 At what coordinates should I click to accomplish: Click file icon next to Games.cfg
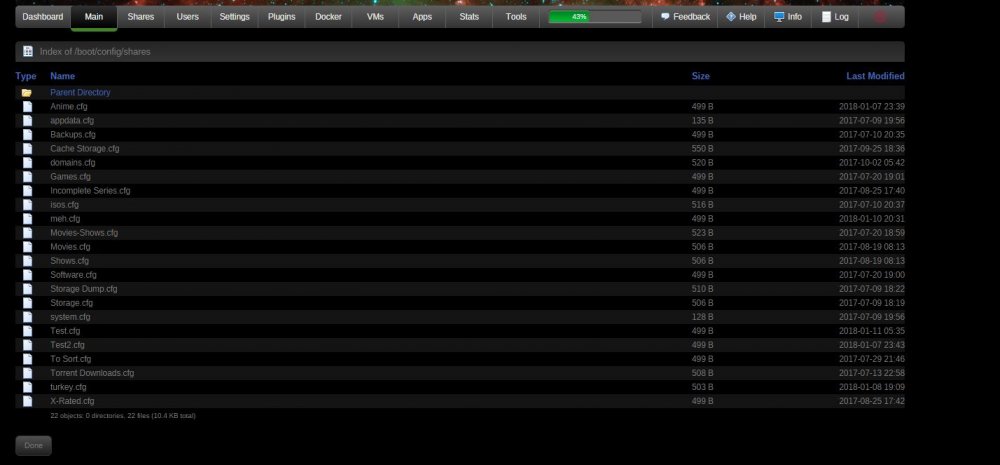[x=27, y=177]
